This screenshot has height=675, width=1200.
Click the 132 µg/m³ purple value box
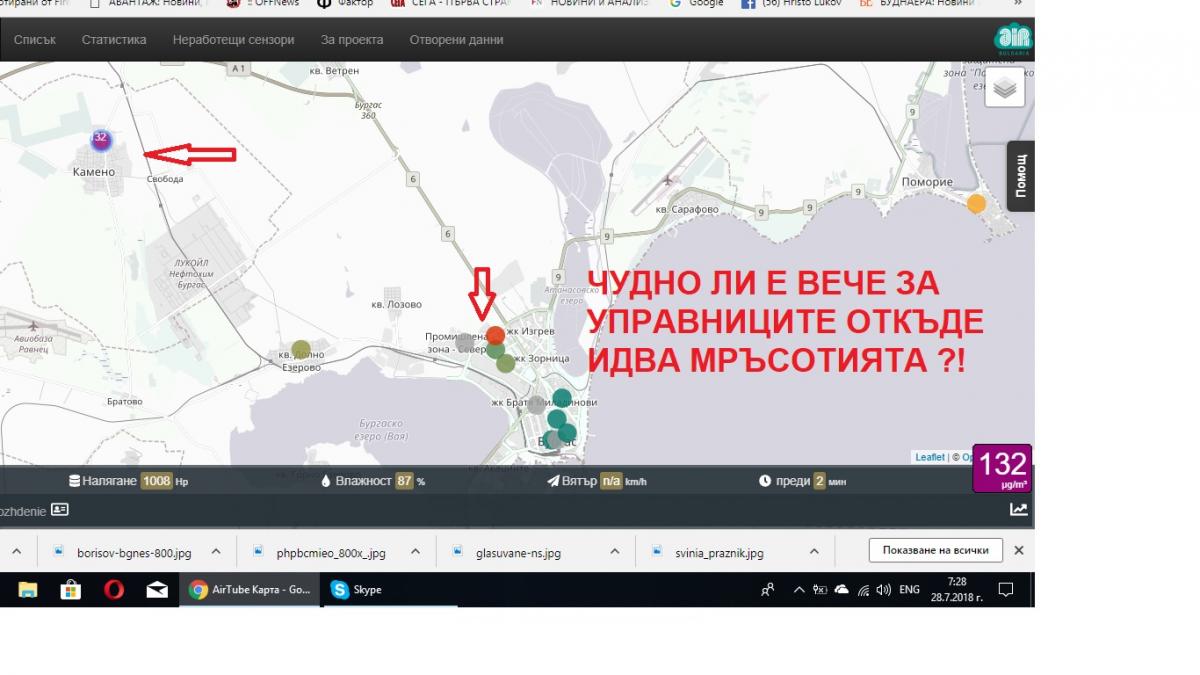(1002, 468)
